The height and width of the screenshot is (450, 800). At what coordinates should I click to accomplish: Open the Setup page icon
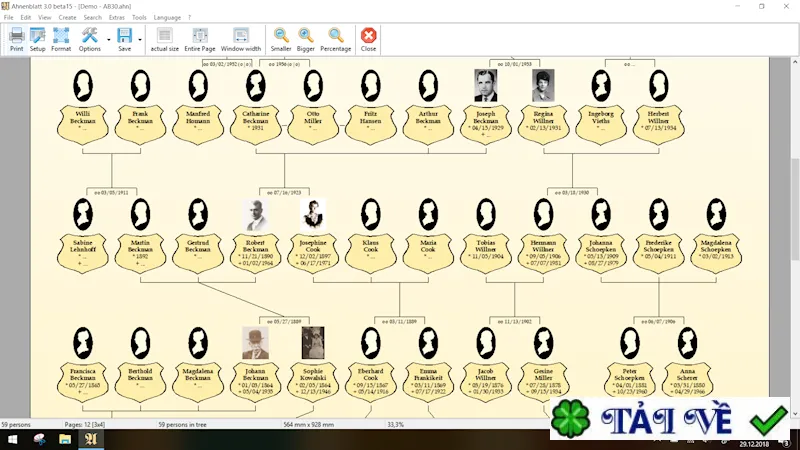coord(37,36)
